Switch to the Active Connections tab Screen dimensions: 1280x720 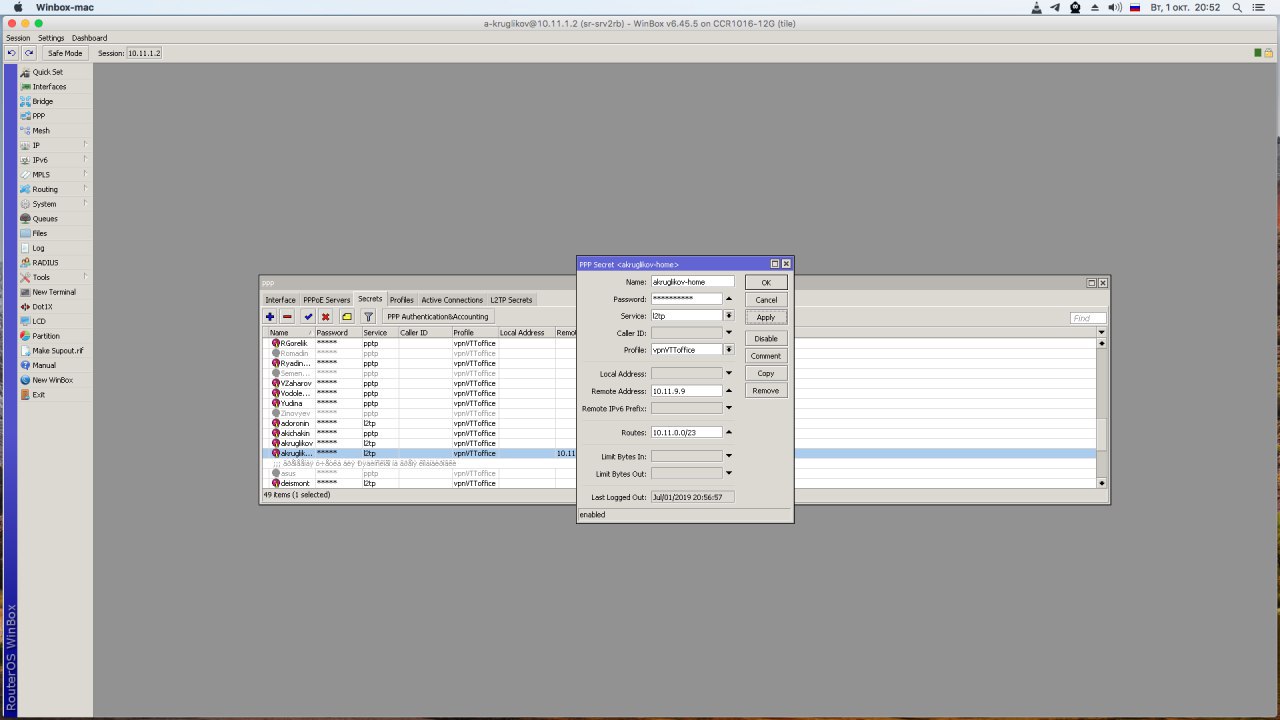click(451, 300)
